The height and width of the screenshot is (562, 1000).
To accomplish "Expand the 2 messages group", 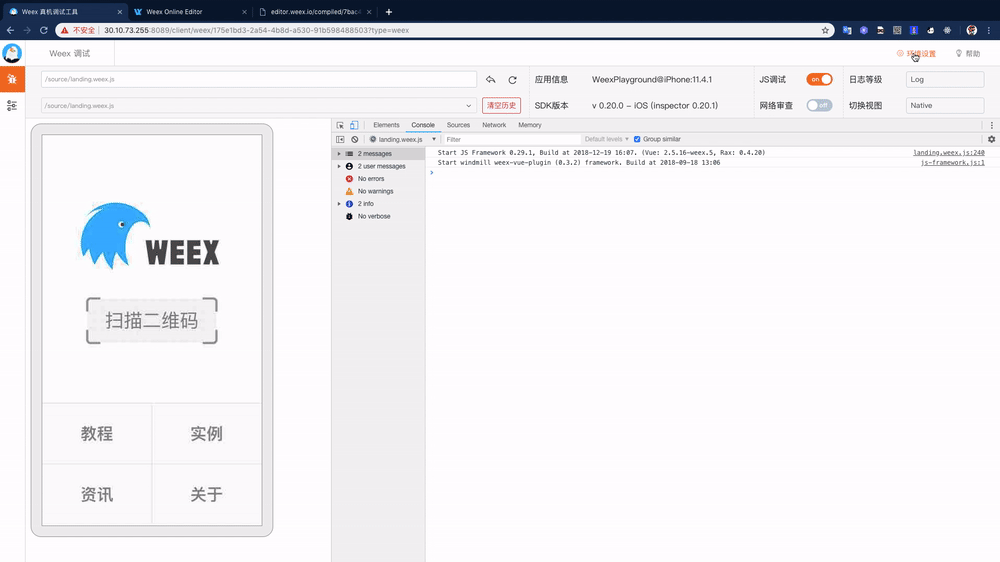I will 339,154.
